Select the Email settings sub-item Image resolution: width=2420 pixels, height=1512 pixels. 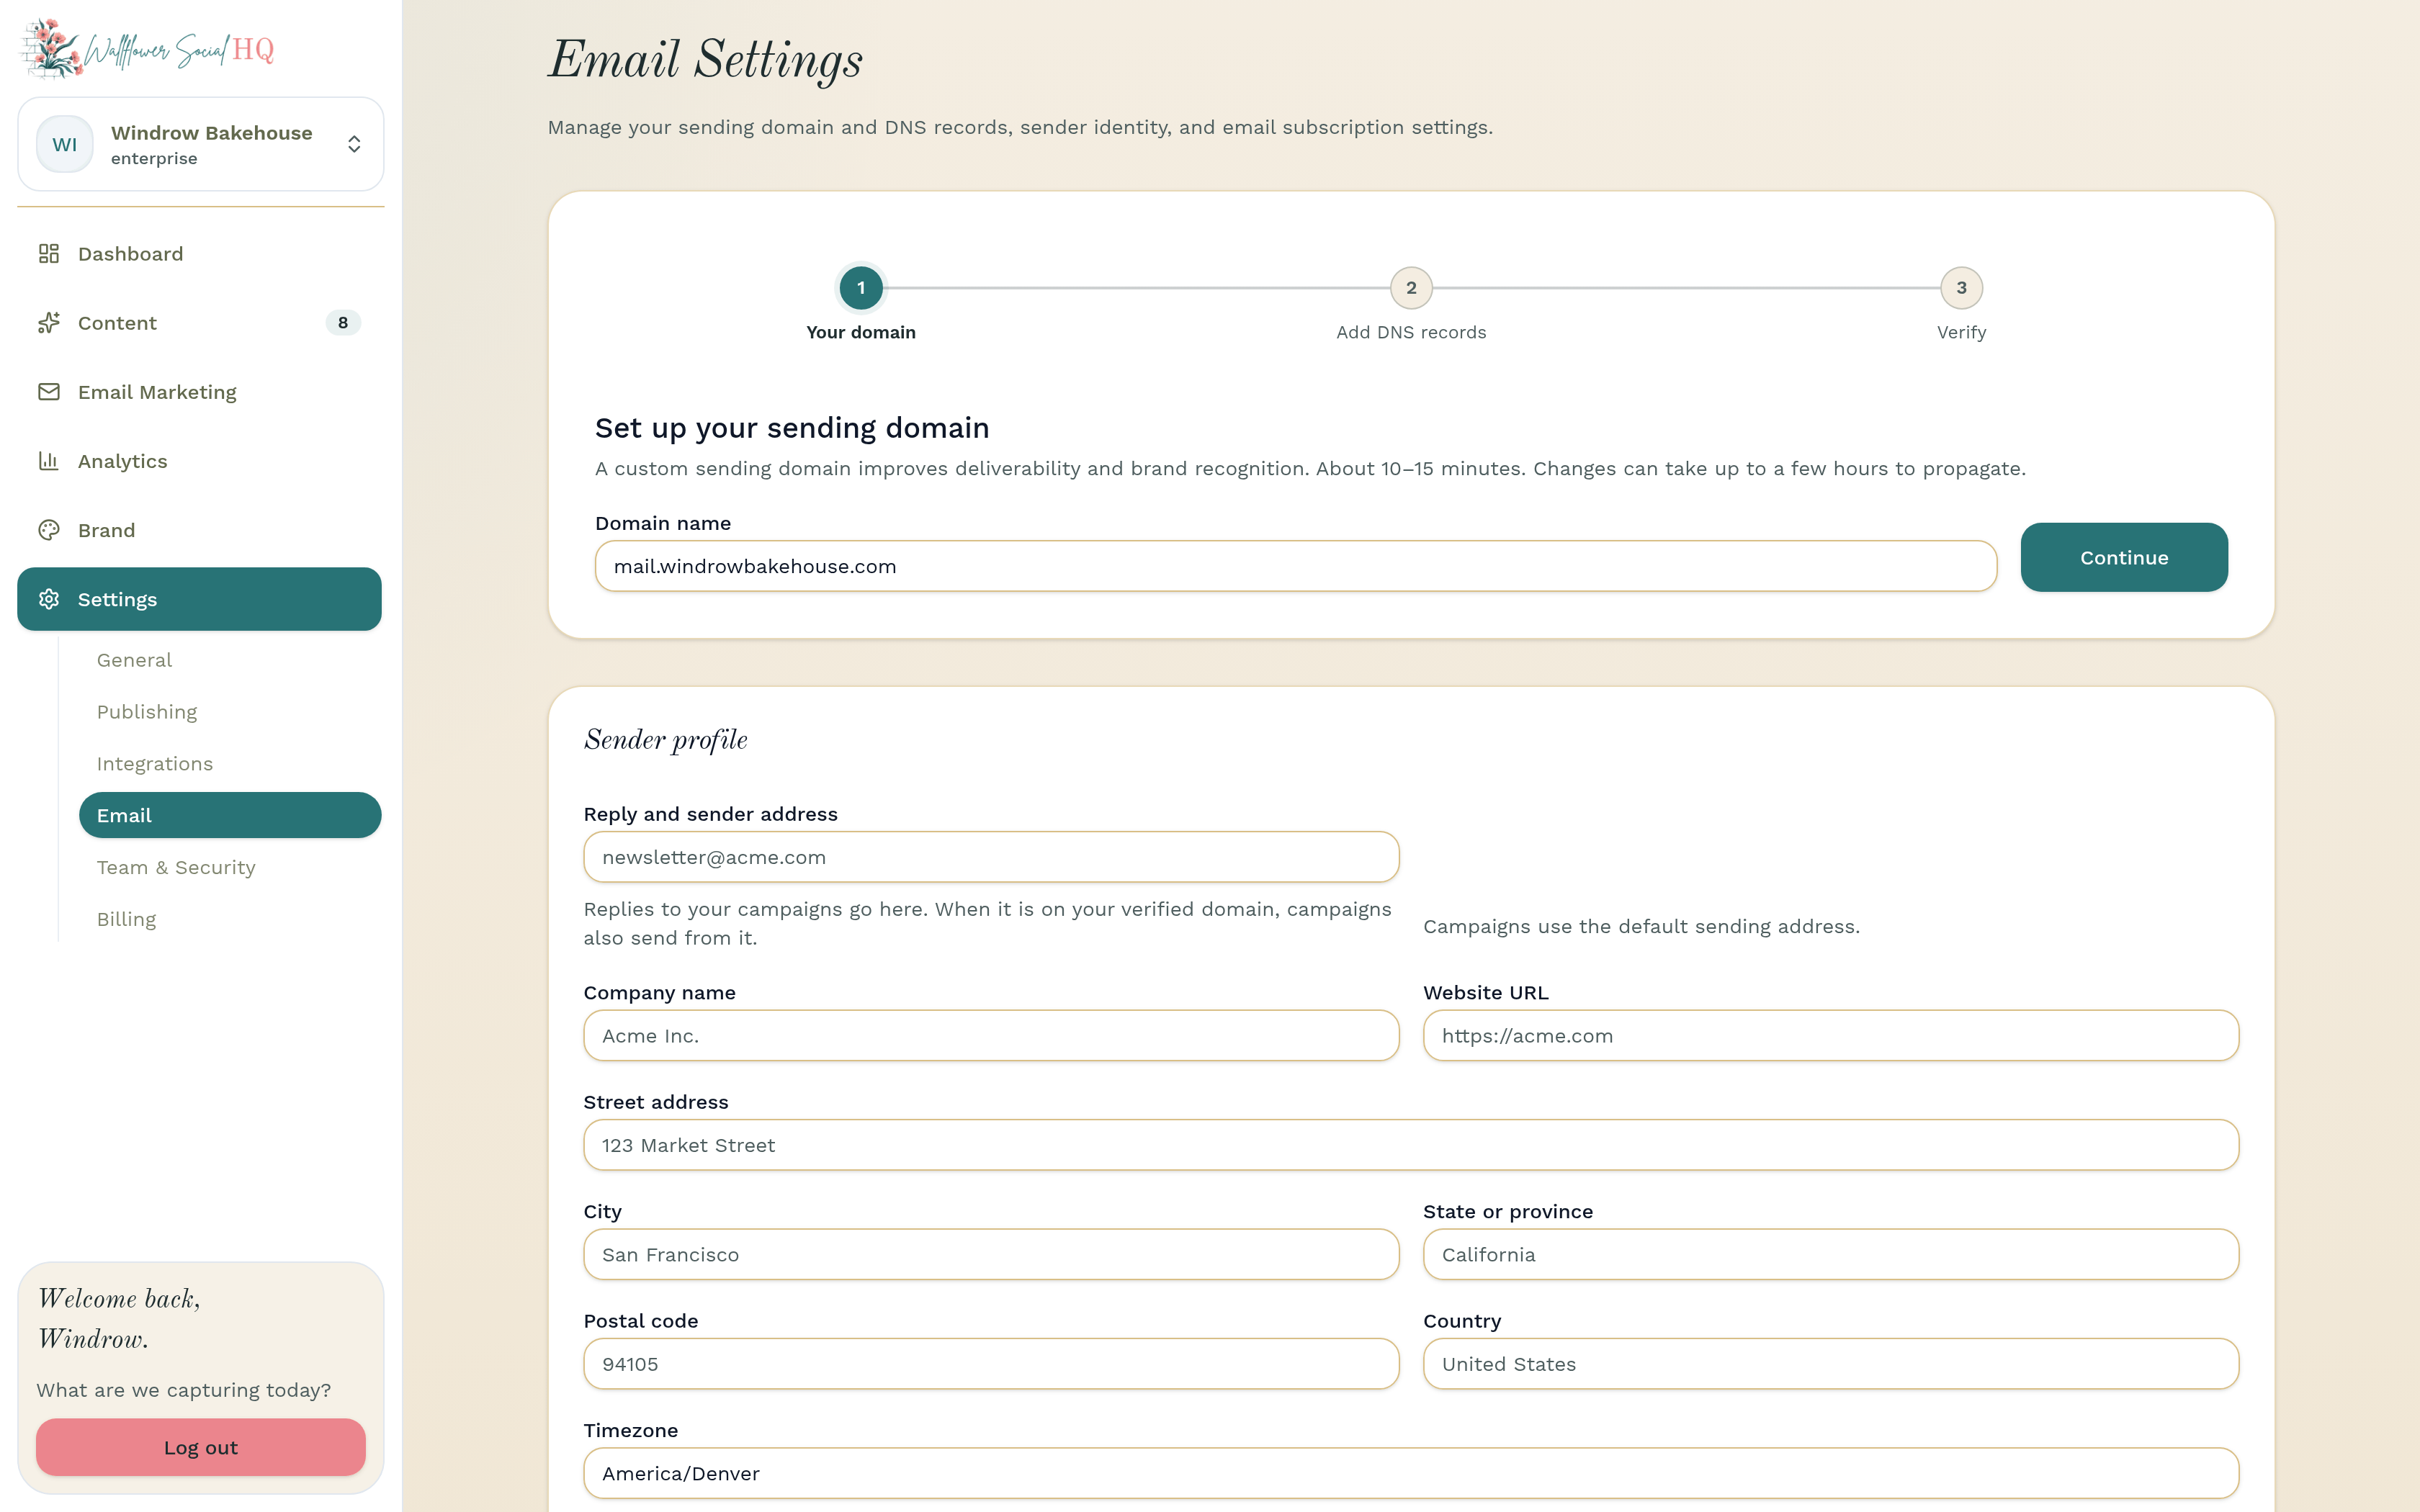[230, 815]
